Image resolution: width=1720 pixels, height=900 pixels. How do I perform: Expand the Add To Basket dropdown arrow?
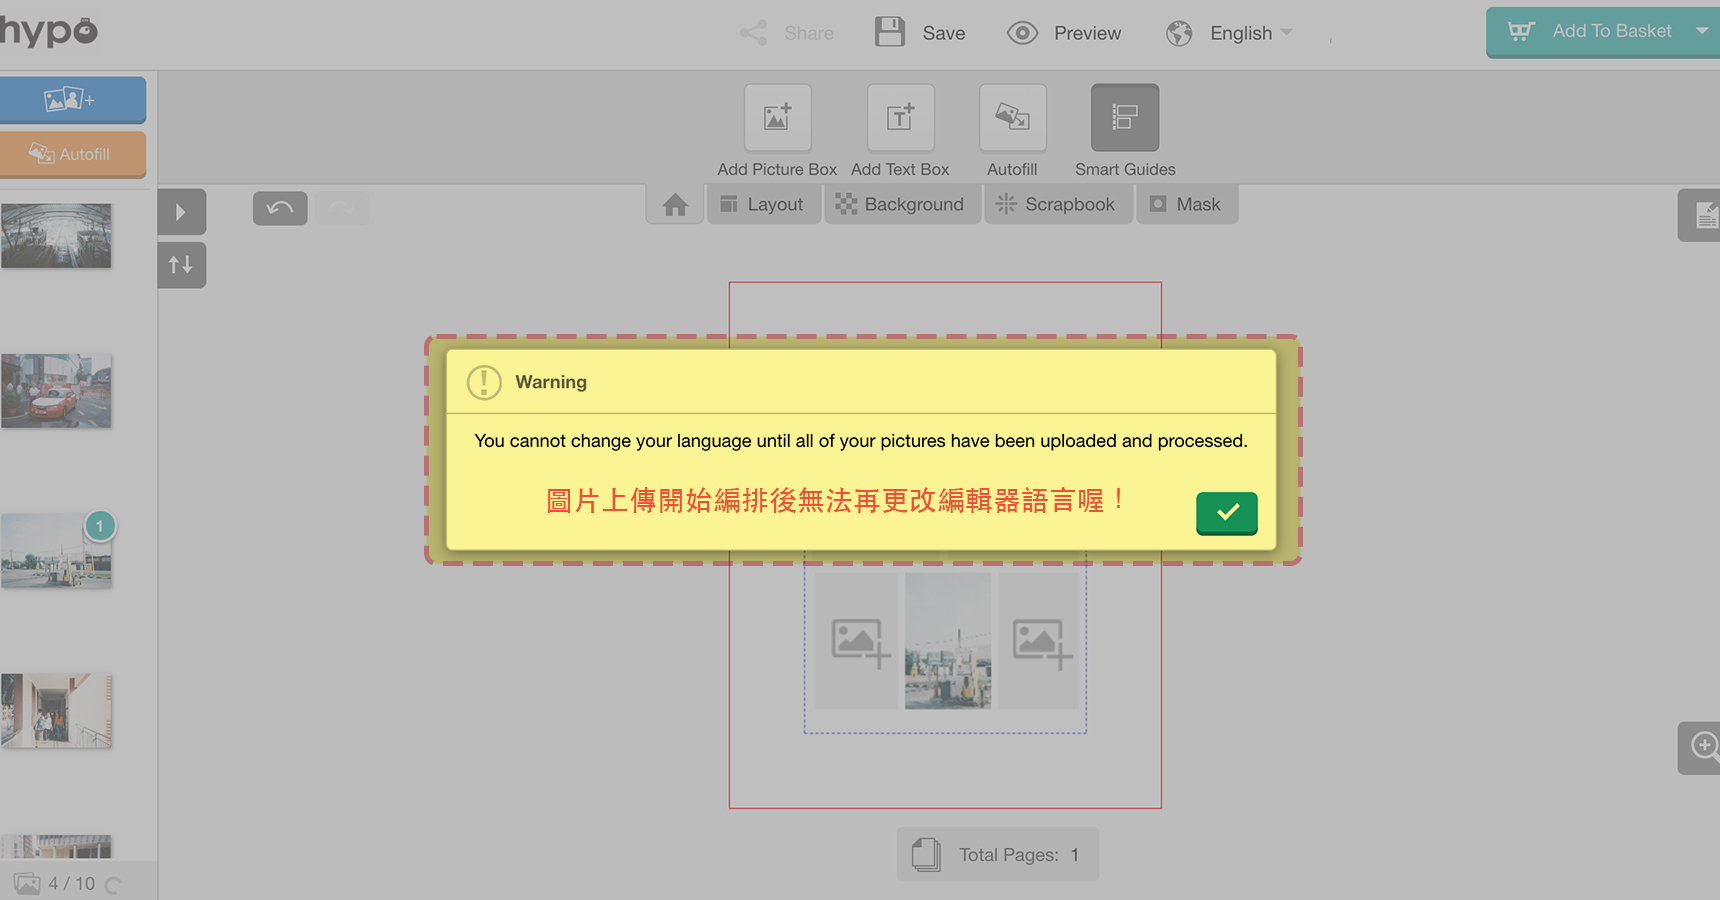coord(1701,31)
